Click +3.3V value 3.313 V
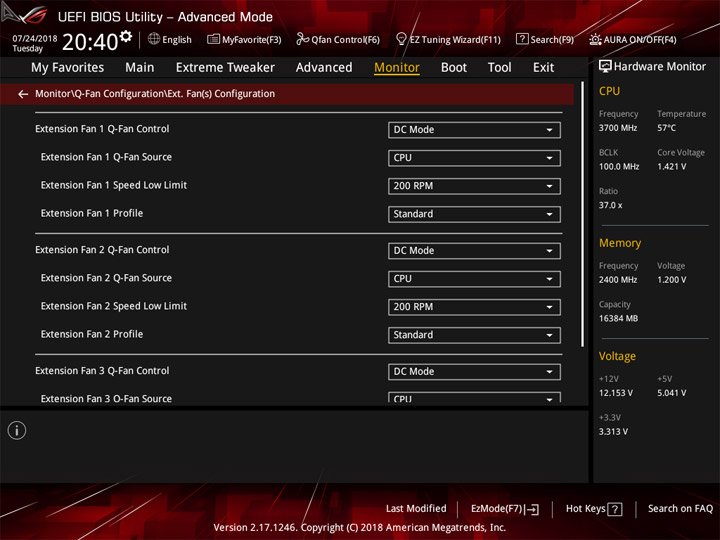This screenshot has width=720, height=540. tap(613, 432)
